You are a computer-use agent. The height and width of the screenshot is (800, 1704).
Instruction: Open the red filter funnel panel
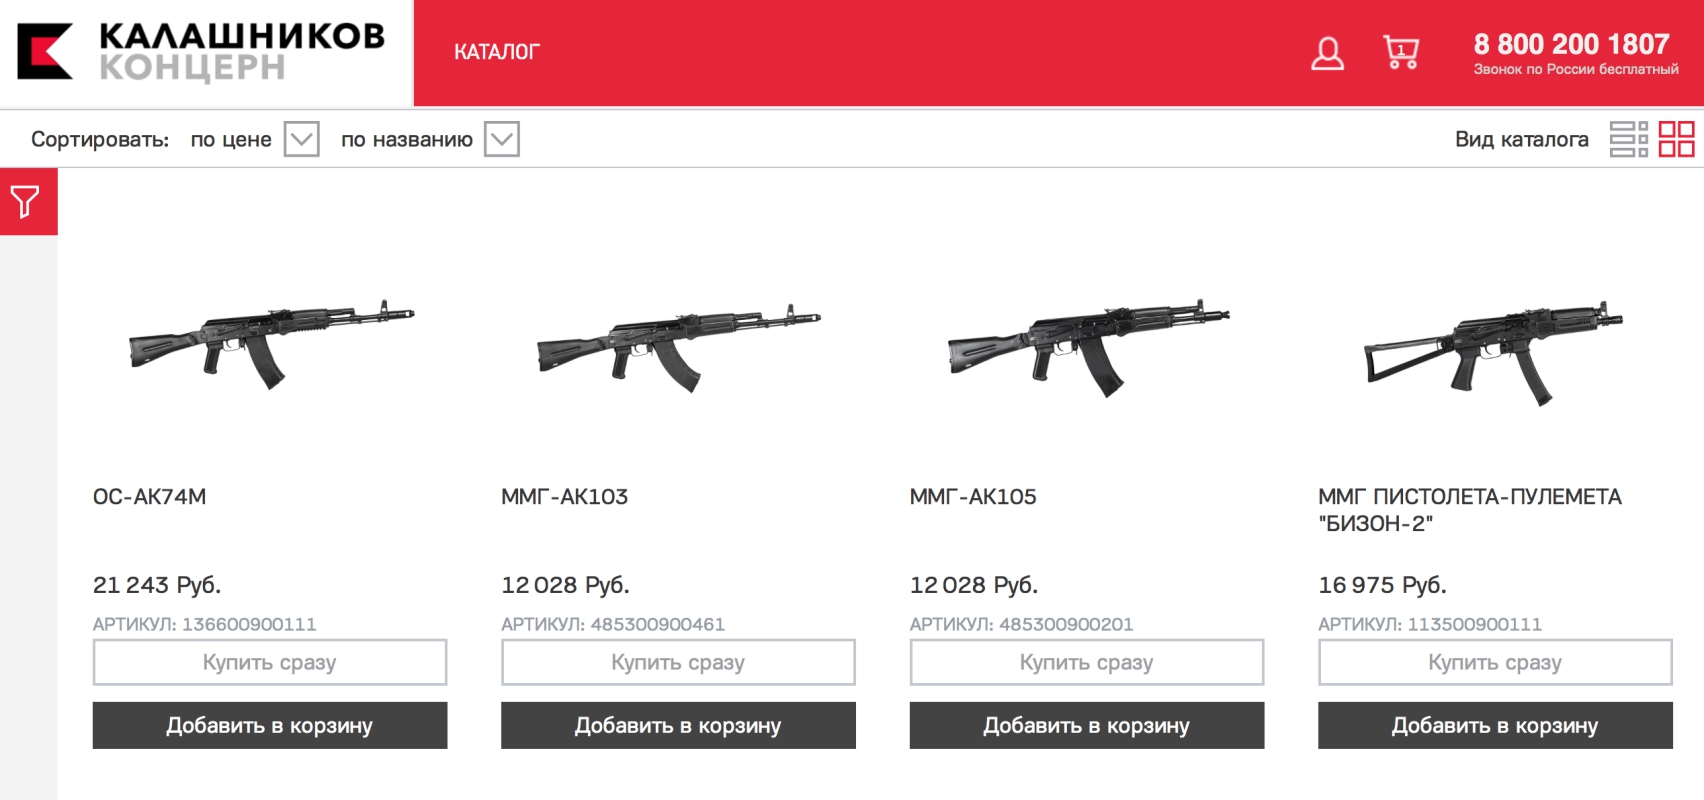[26, 202]
